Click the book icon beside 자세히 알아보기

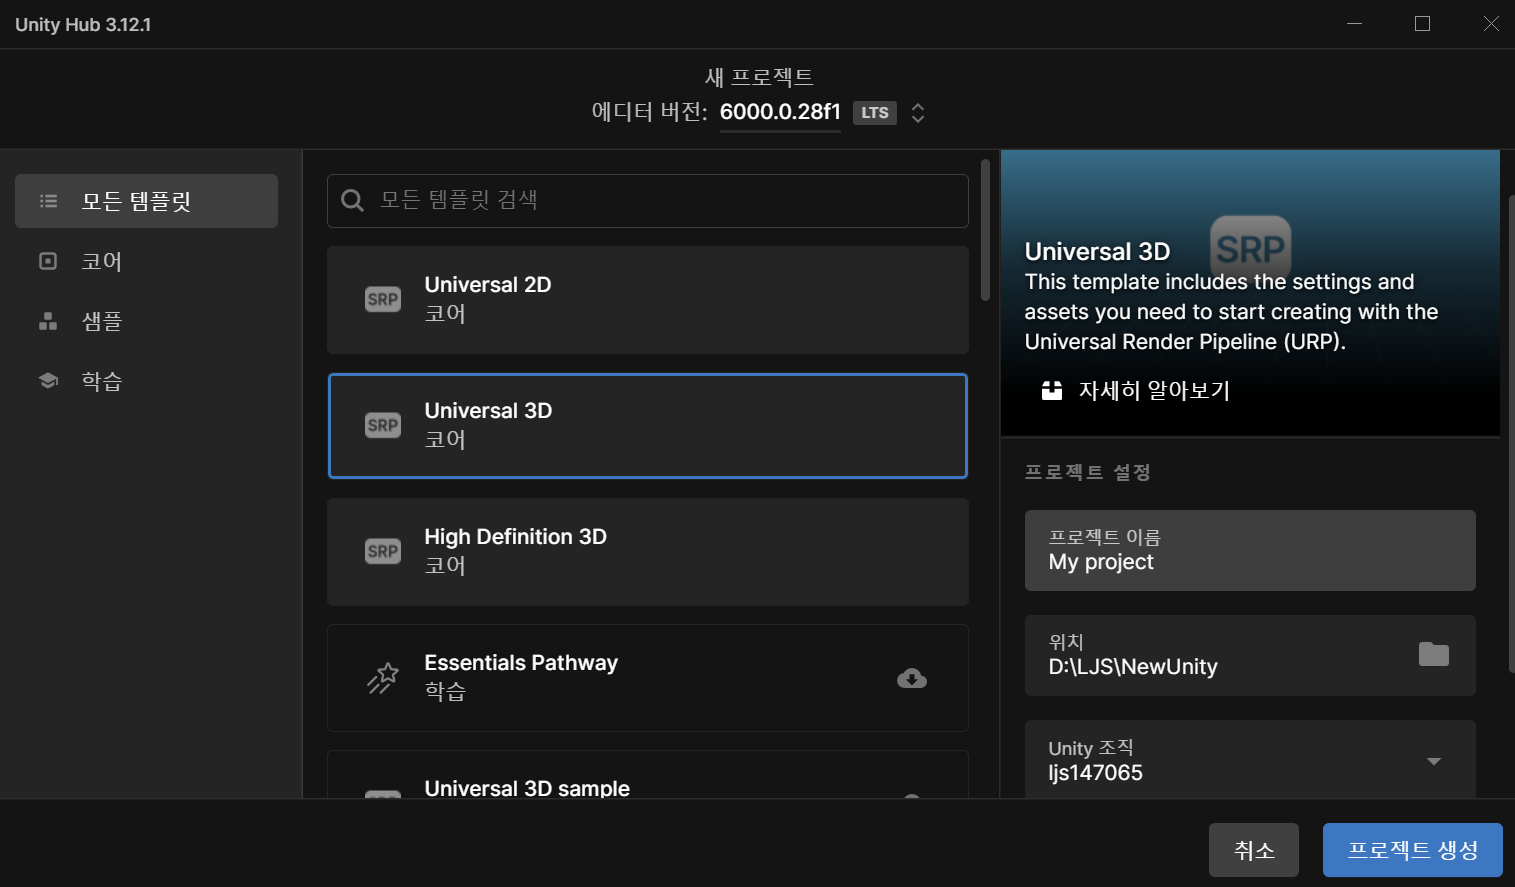point(1052,390)
